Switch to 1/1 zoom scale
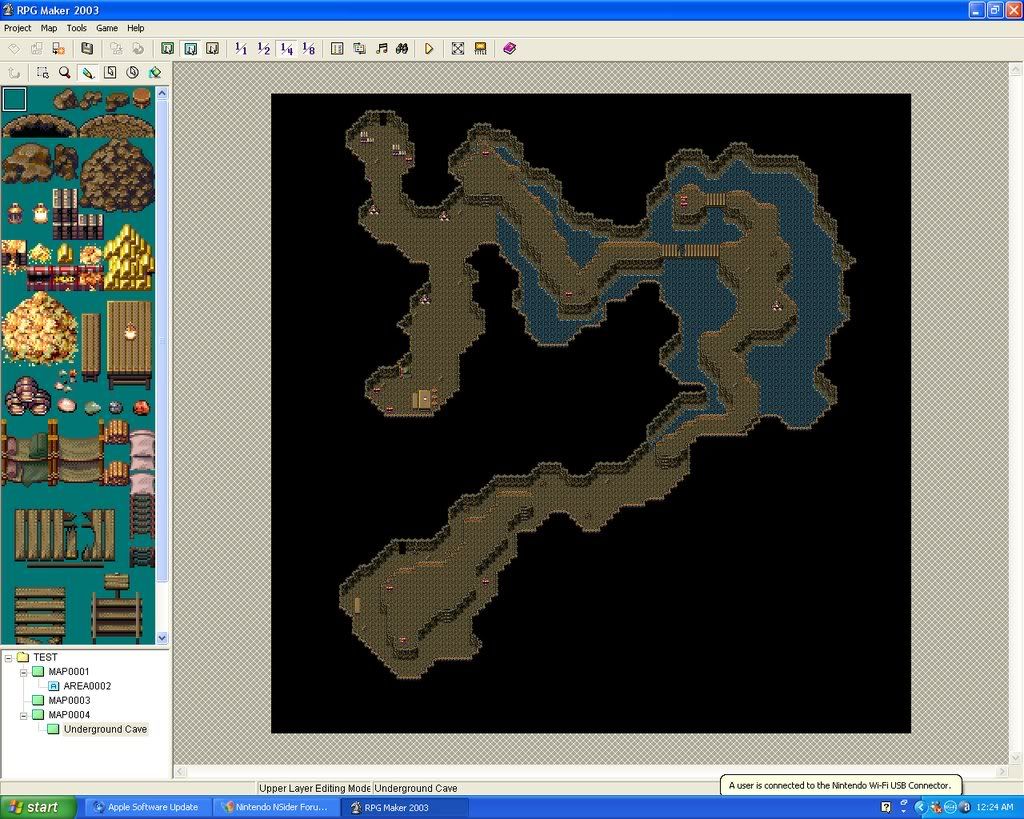This screenshot has width=1024, height=819. (241, 48)
